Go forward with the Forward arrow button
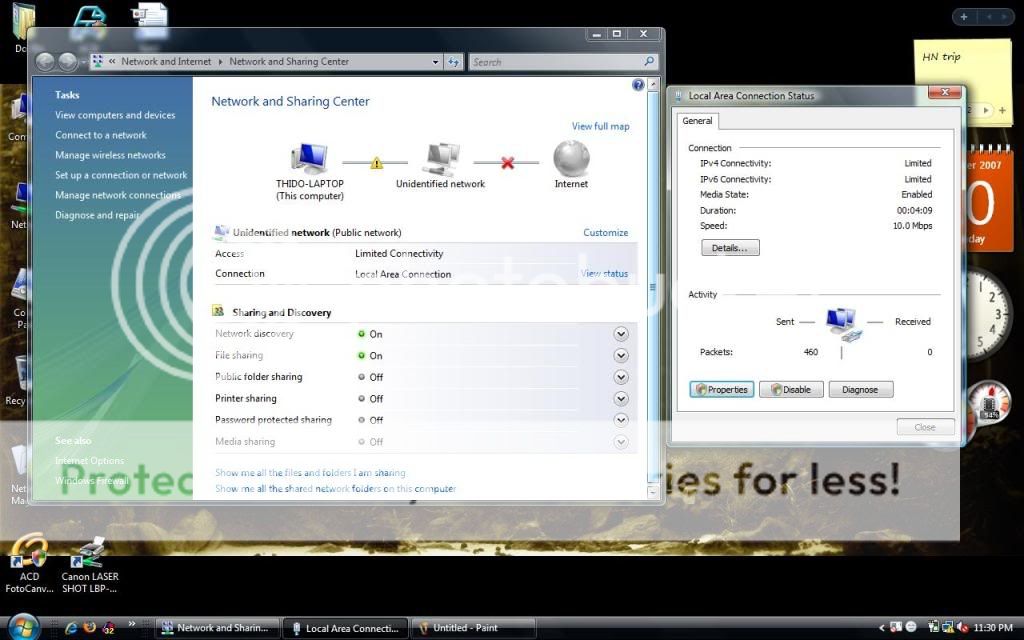 pos(67,62)
